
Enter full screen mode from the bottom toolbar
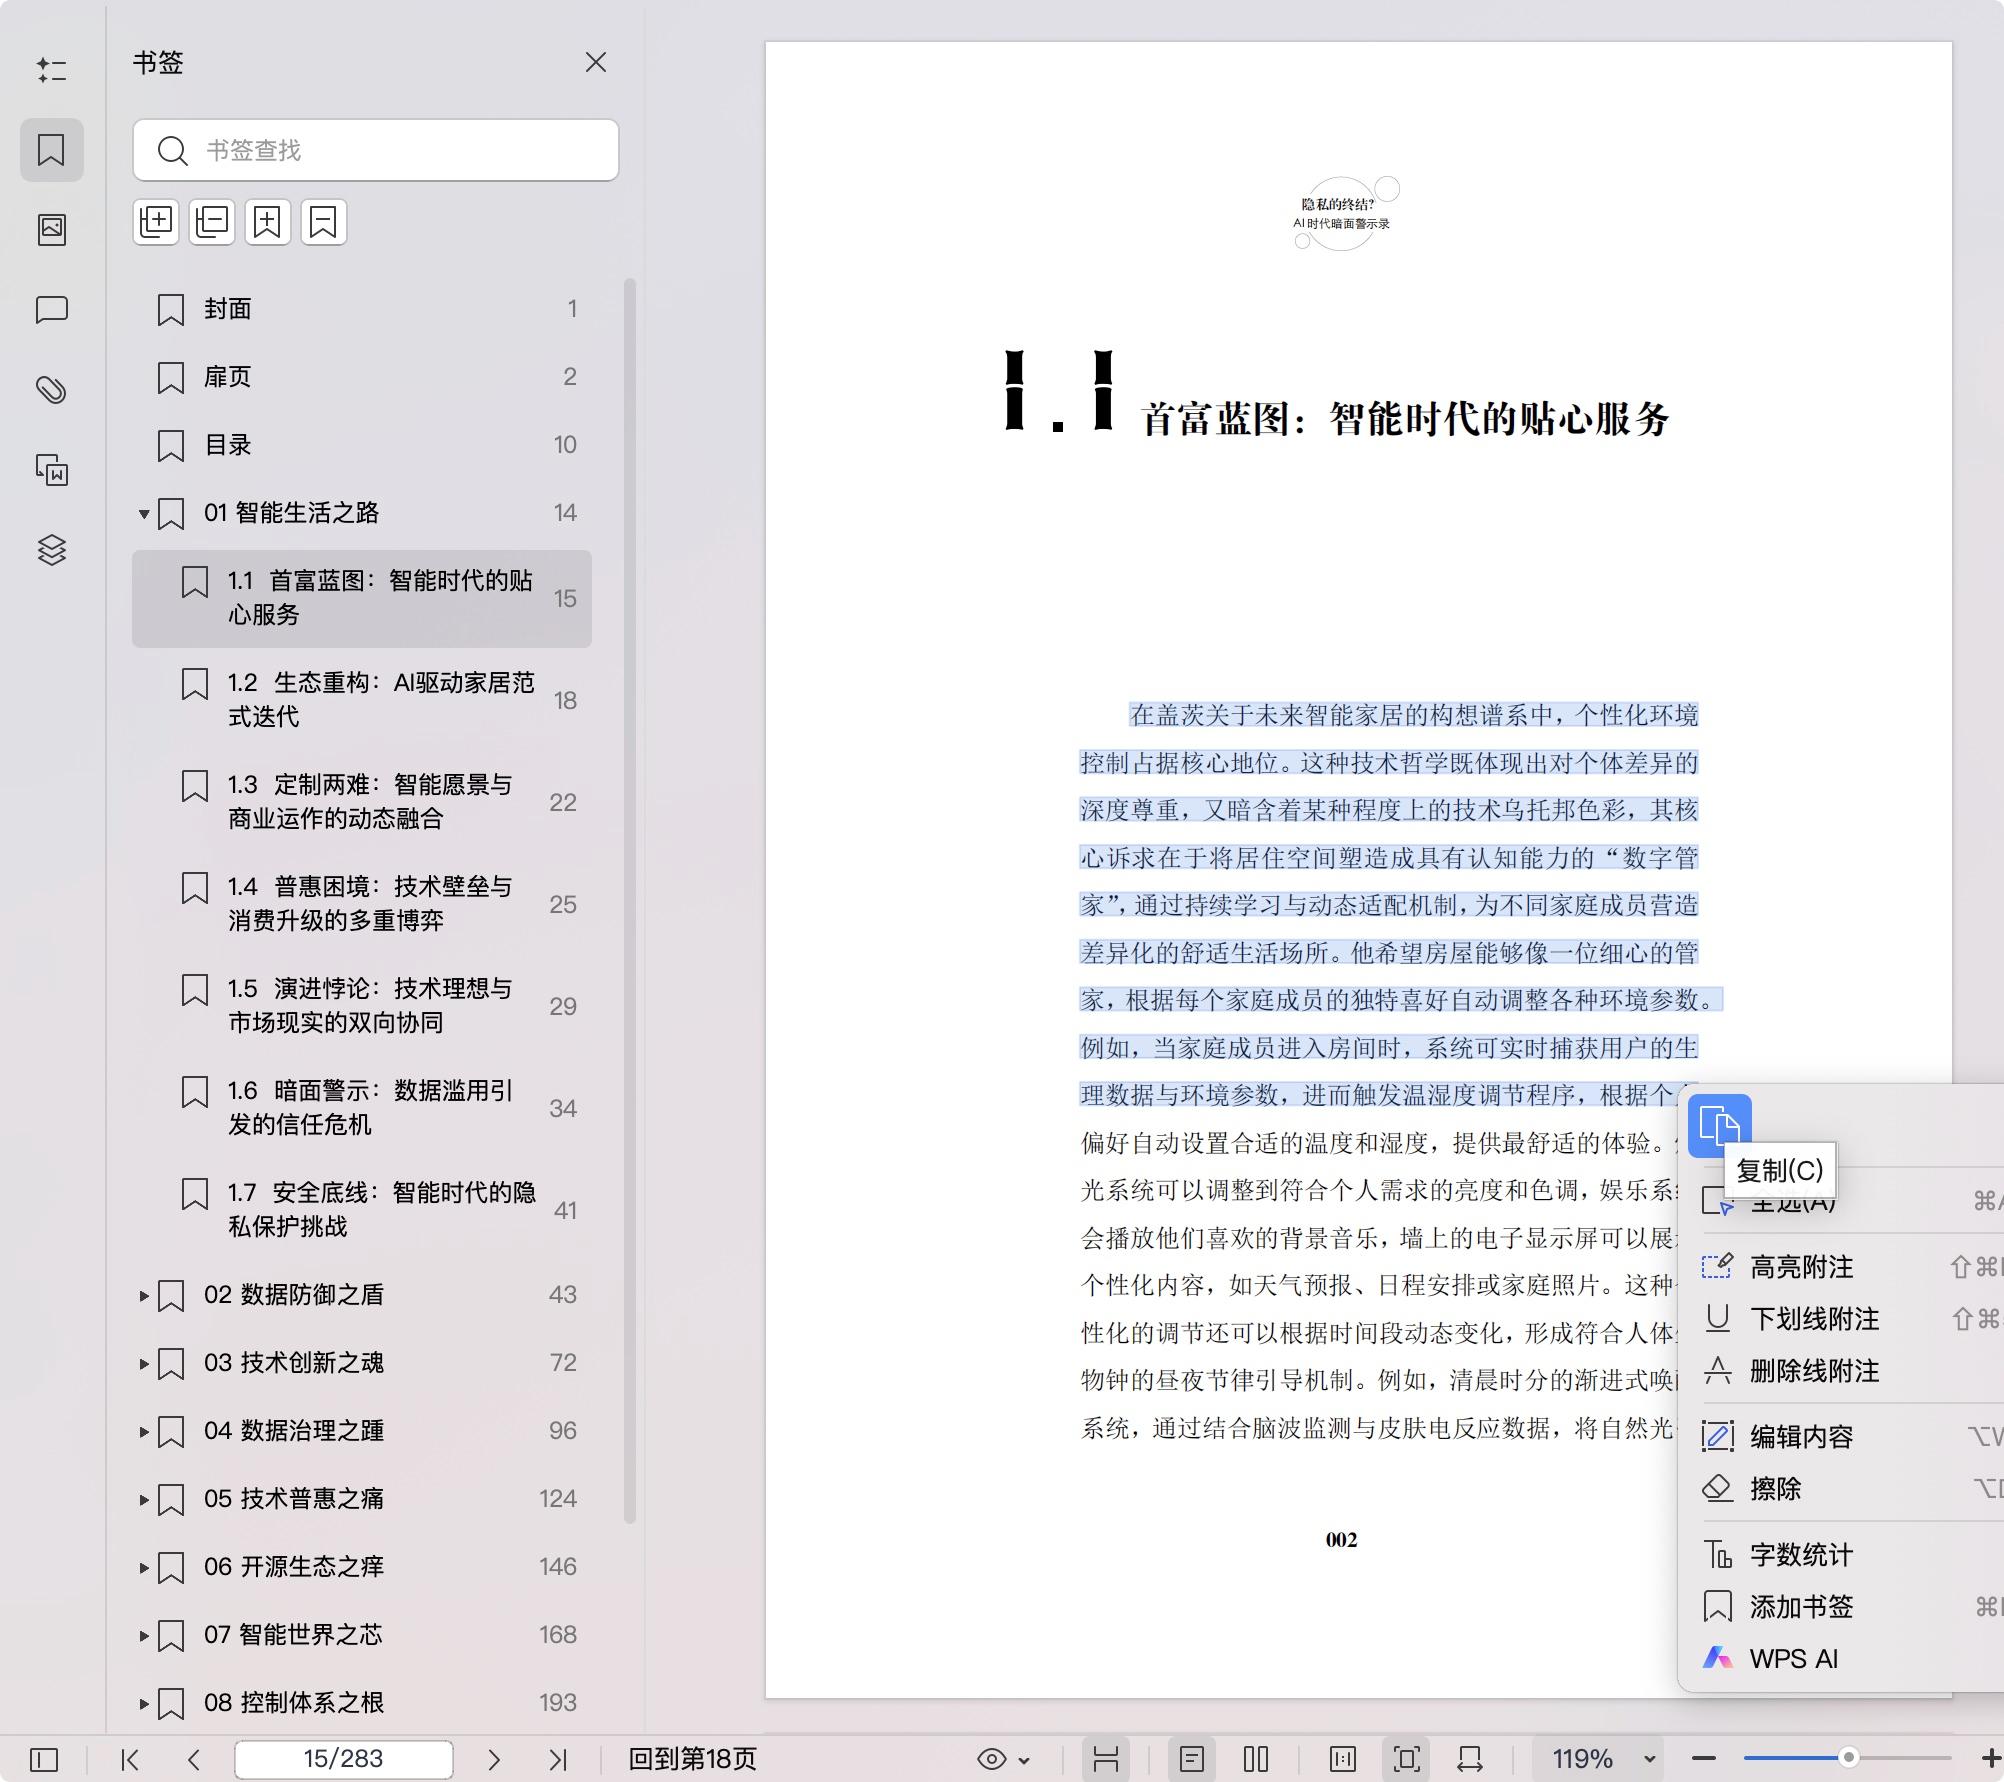click(1407, 1758)
